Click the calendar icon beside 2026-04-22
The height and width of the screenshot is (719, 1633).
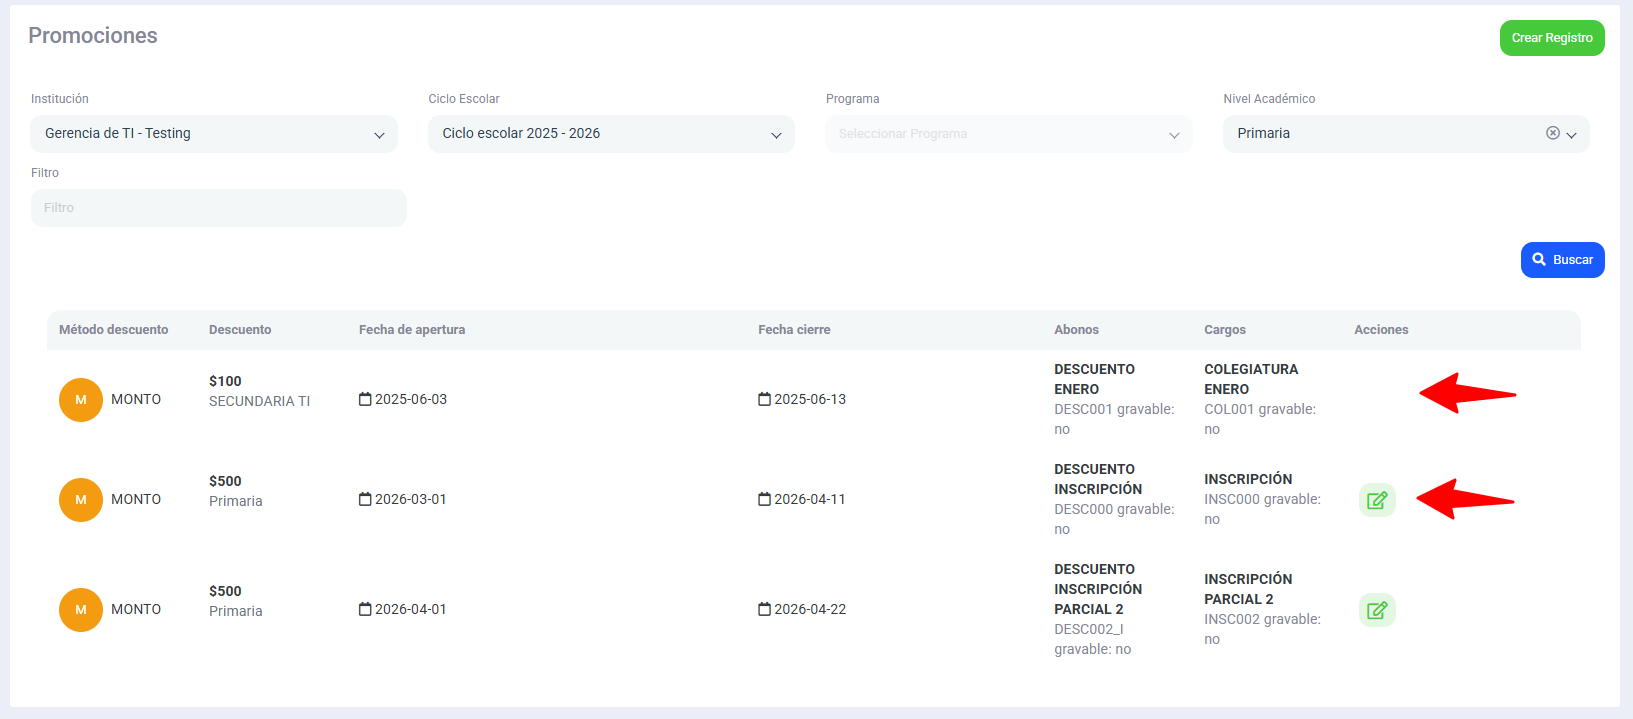pyautogui.click(x=764, y=609)
